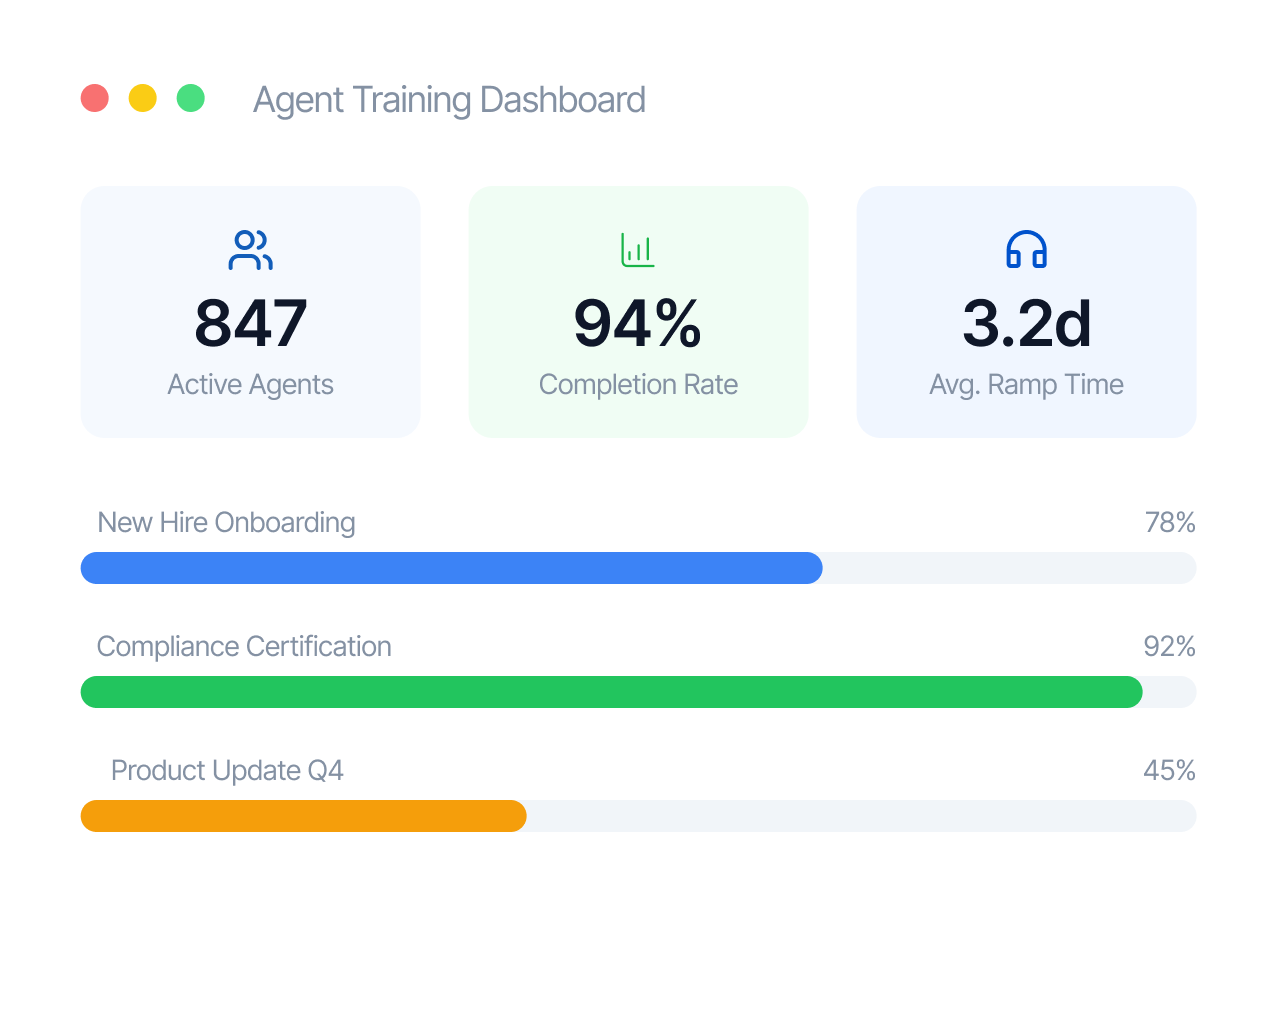1276x1010 pixels.
Task: Open the 94% Completion Rate card
Action: point(638,311)
